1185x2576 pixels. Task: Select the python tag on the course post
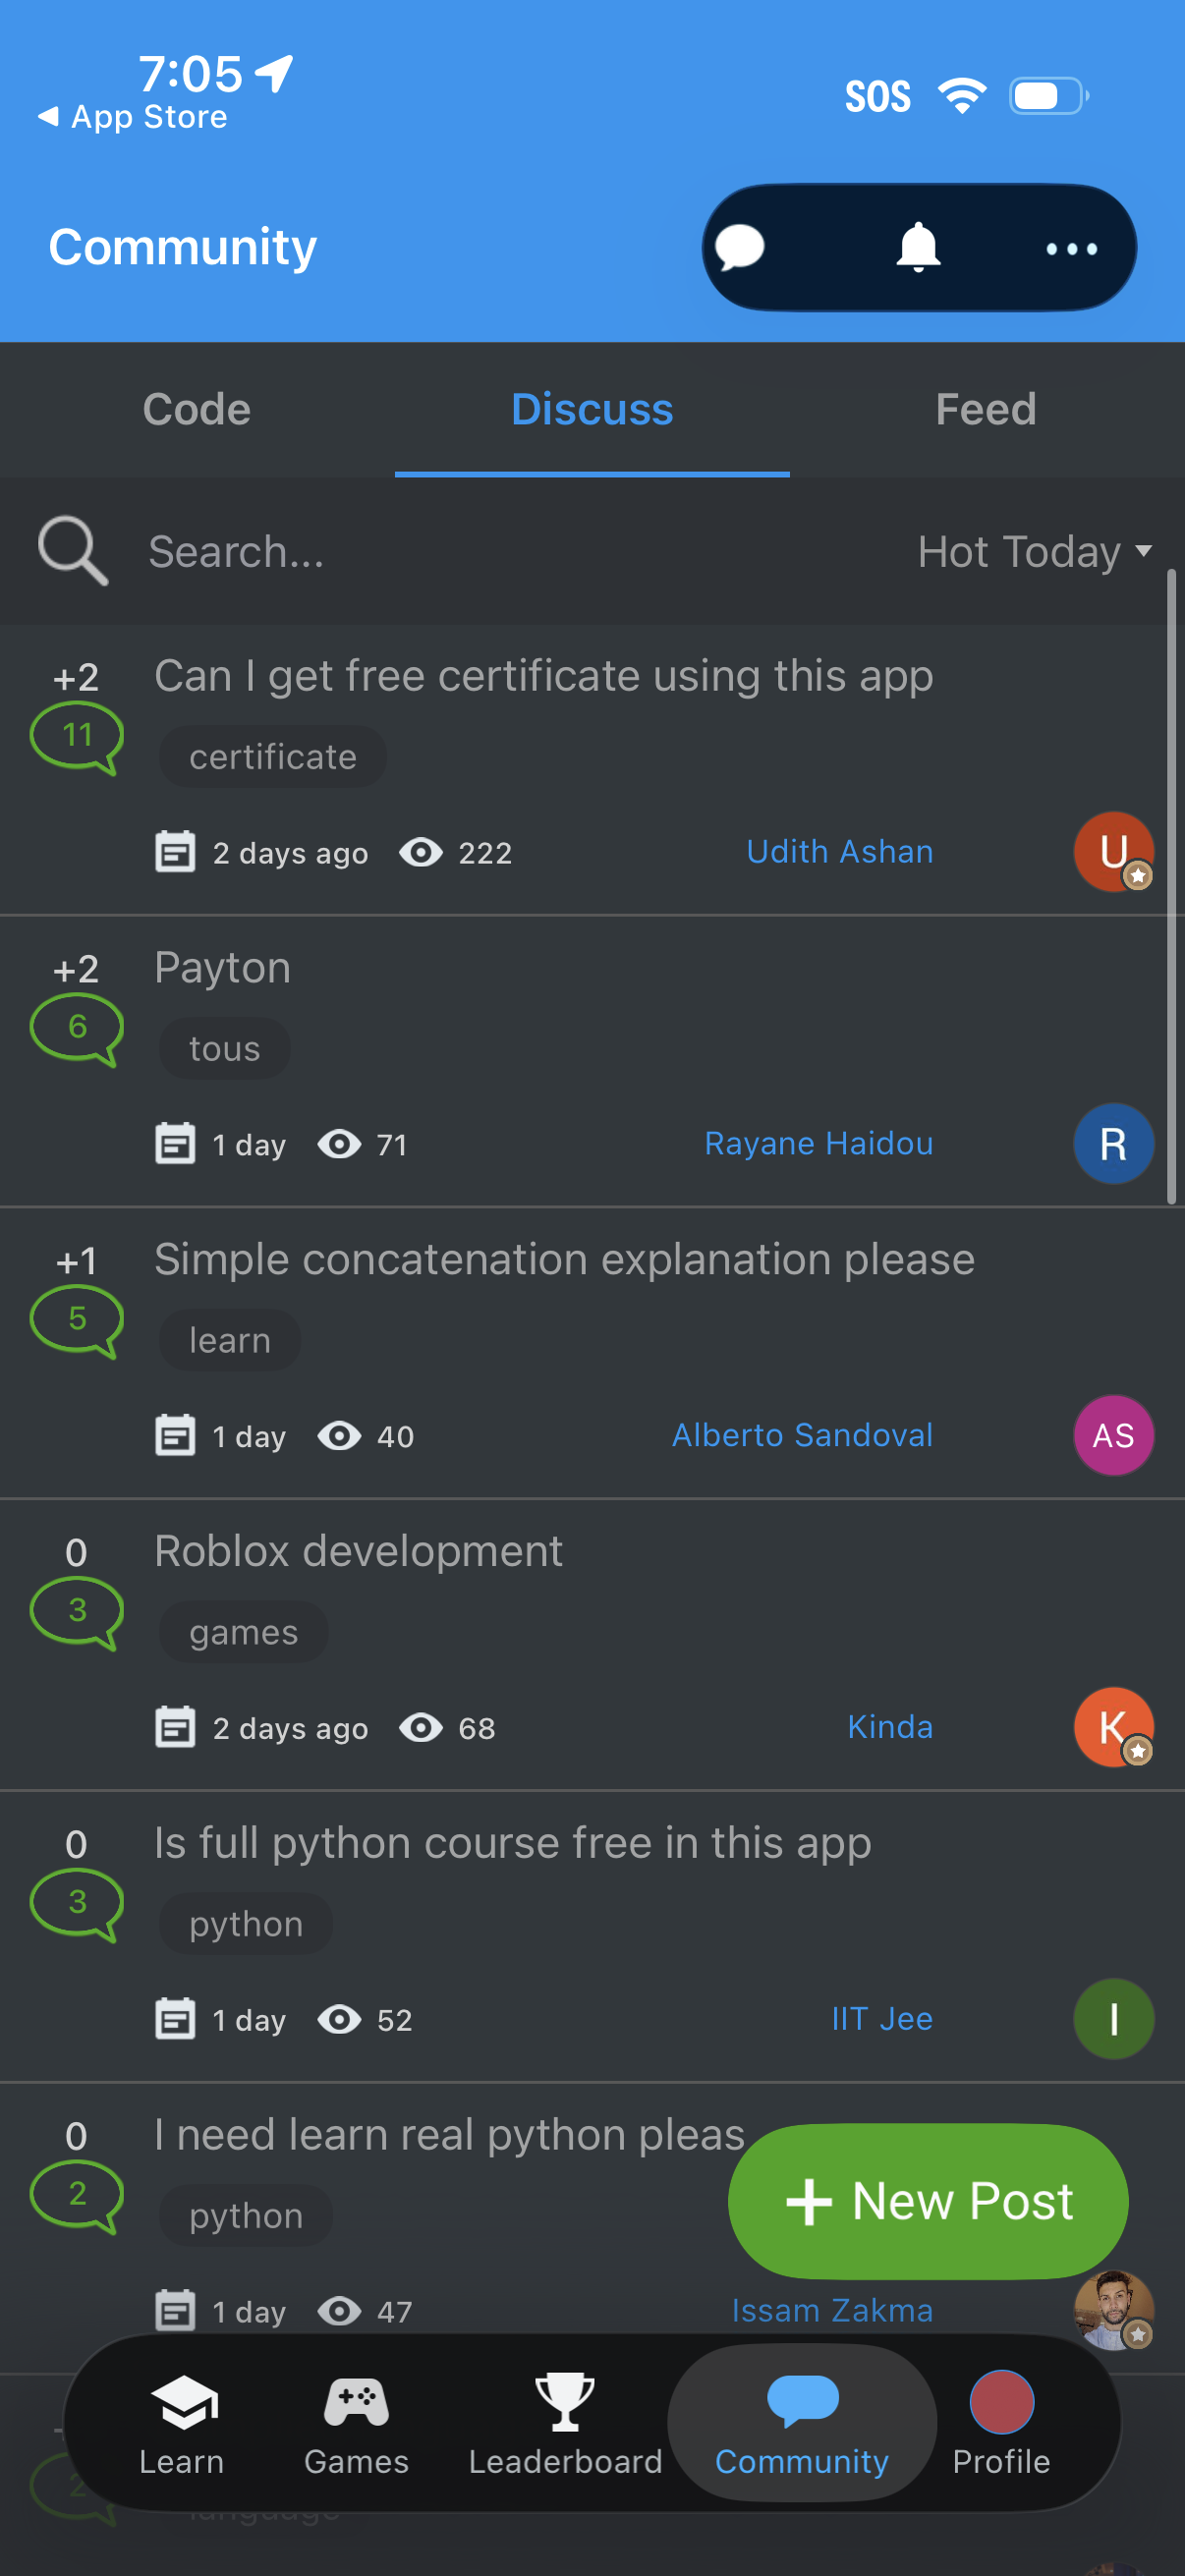coord(245,1922)
